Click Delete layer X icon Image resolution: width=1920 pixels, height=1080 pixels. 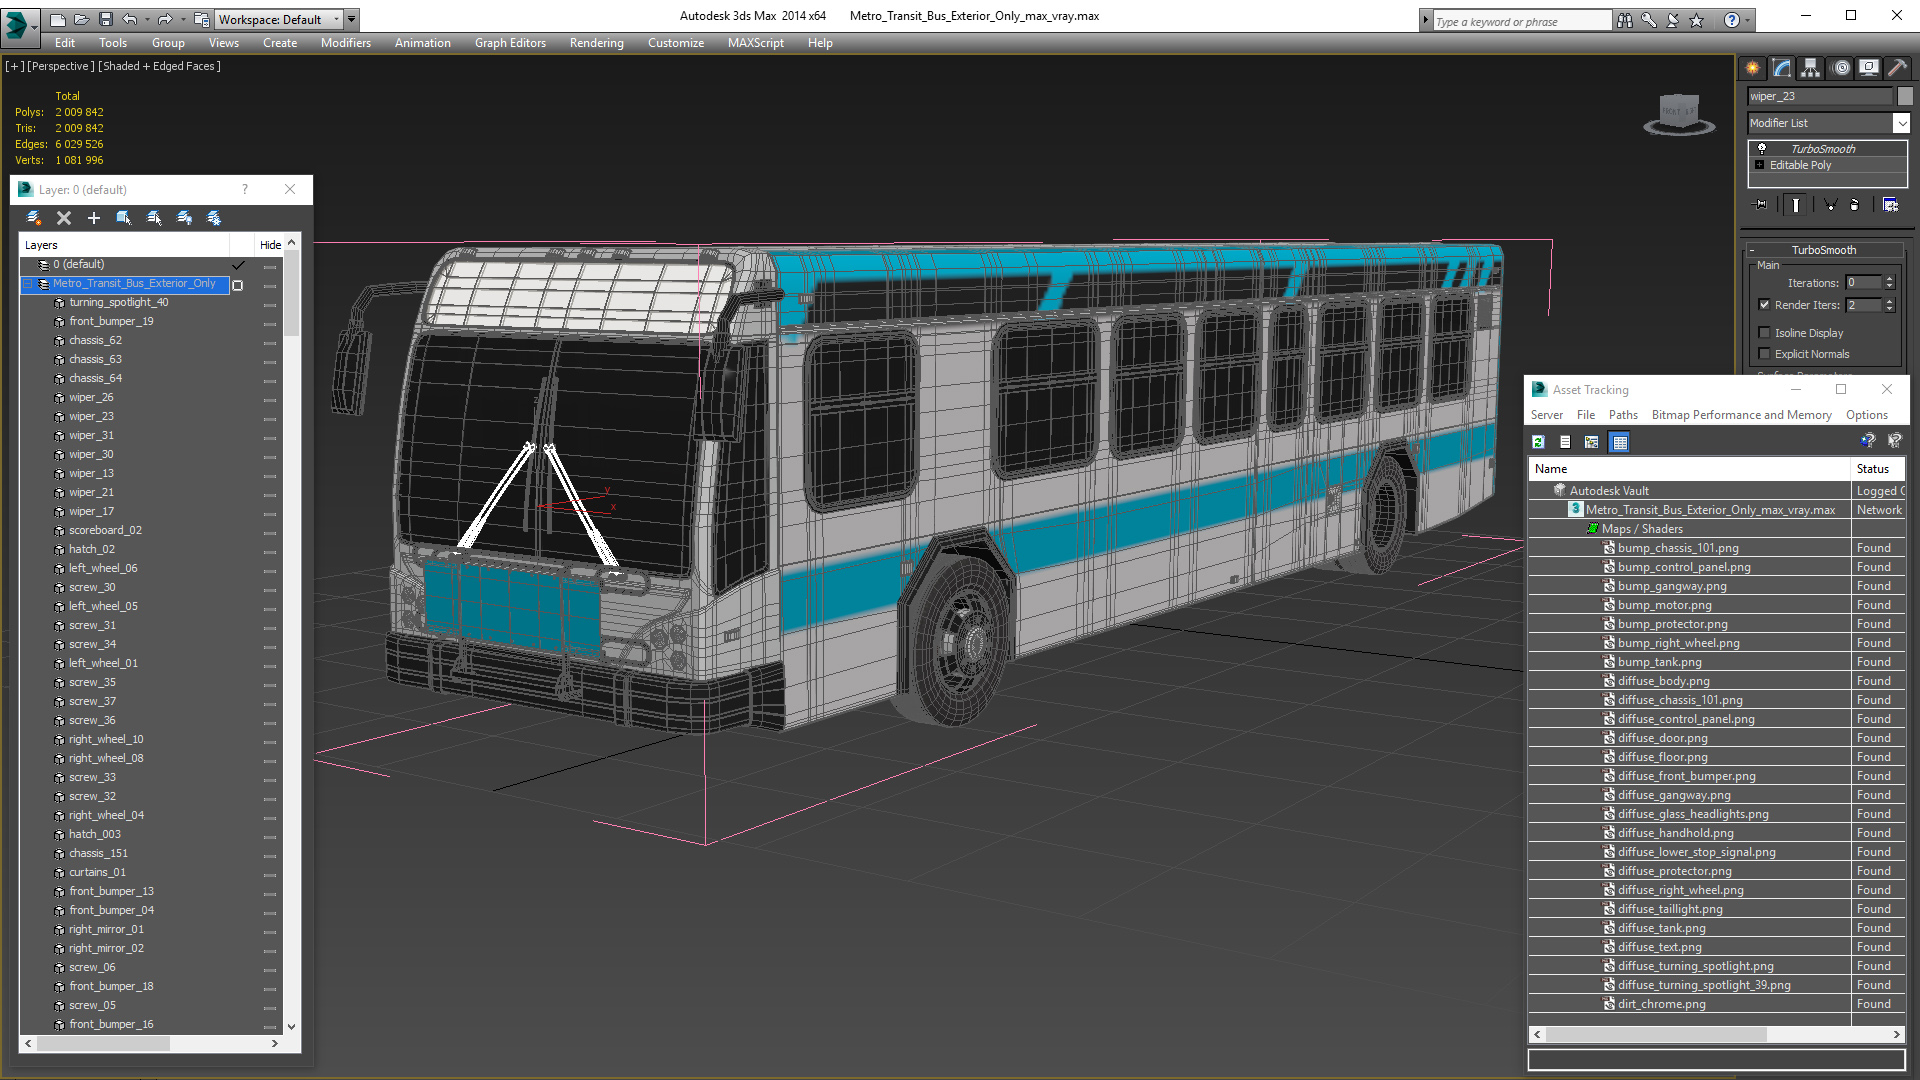(x=64, y=217)
